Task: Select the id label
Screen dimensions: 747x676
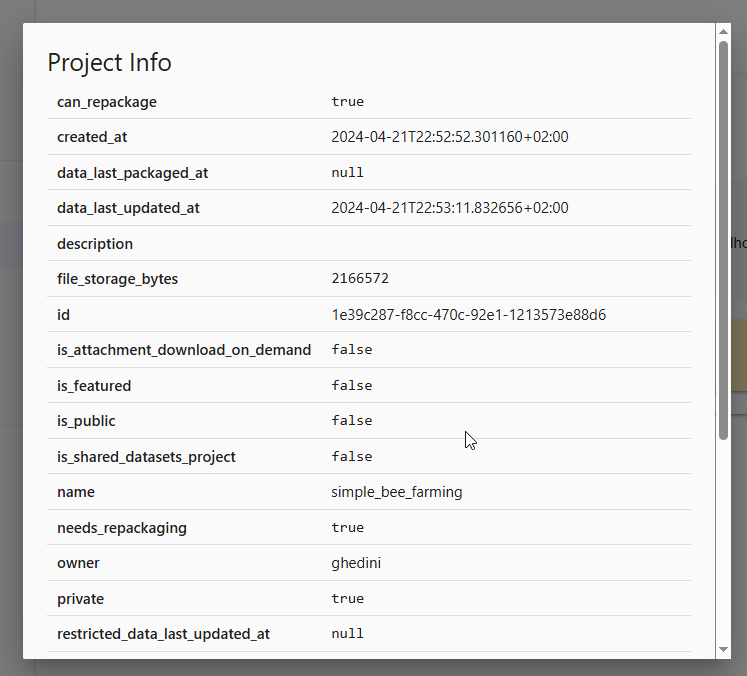Action: tap(63, 315)
